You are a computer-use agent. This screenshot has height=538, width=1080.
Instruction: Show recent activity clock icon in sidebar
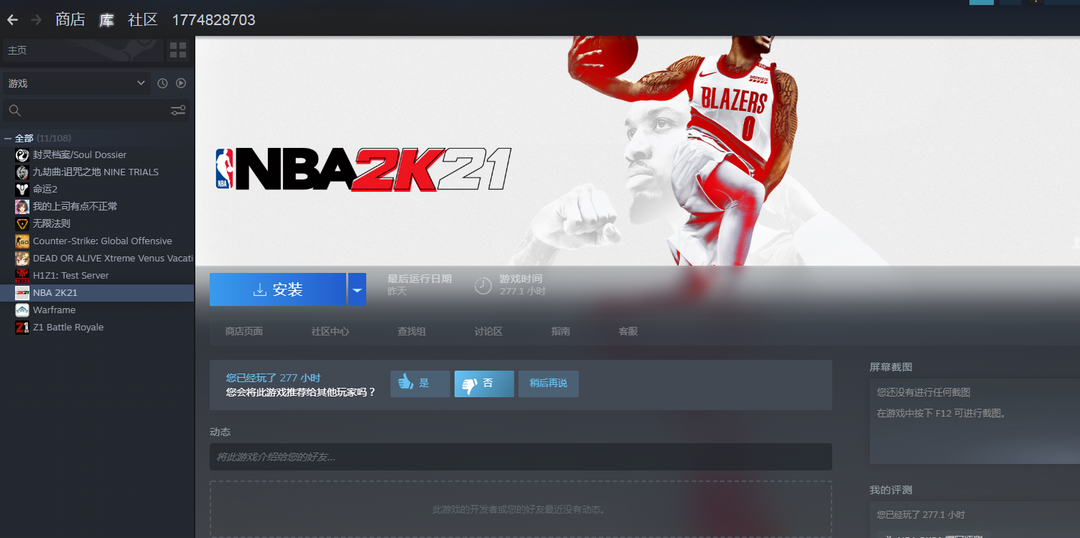(163, 83)
